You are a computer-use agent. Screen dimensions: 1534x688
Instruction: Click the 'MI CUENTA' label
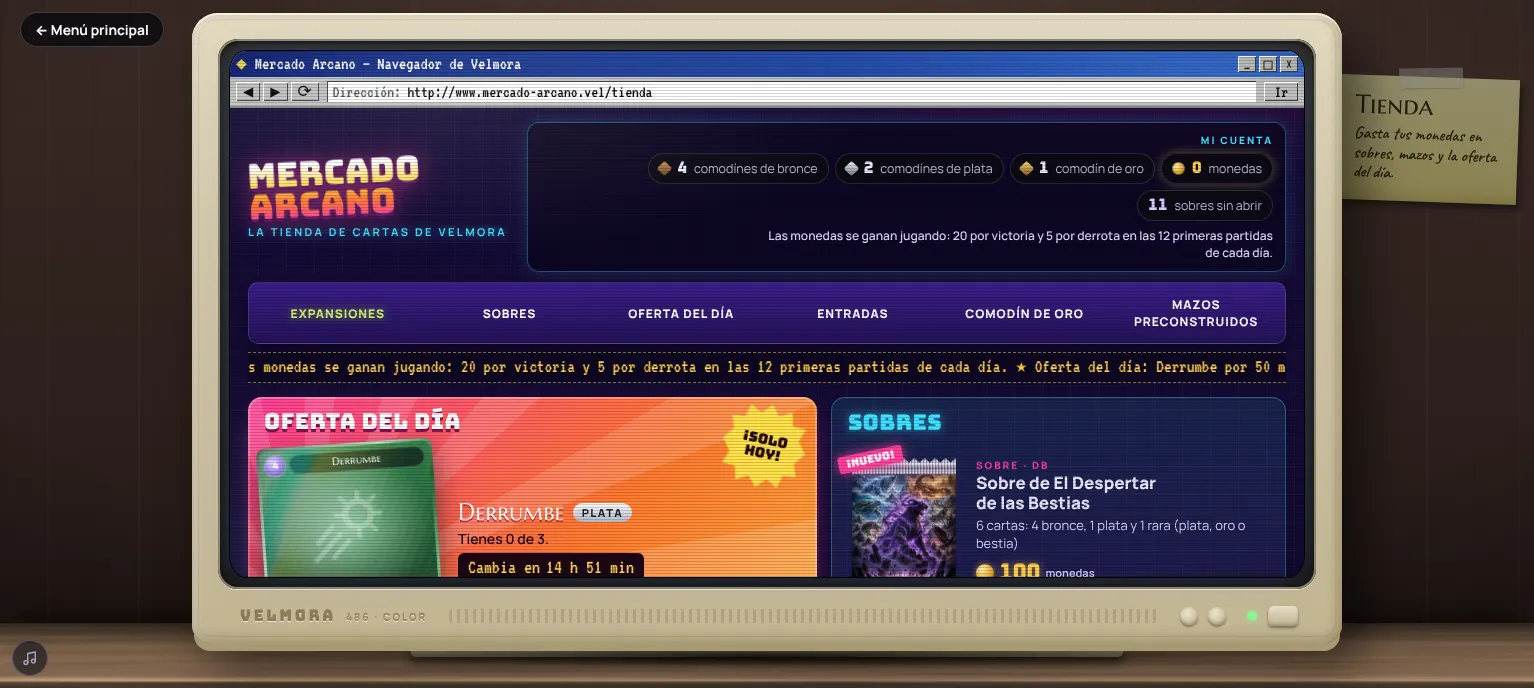(1236, 141)
